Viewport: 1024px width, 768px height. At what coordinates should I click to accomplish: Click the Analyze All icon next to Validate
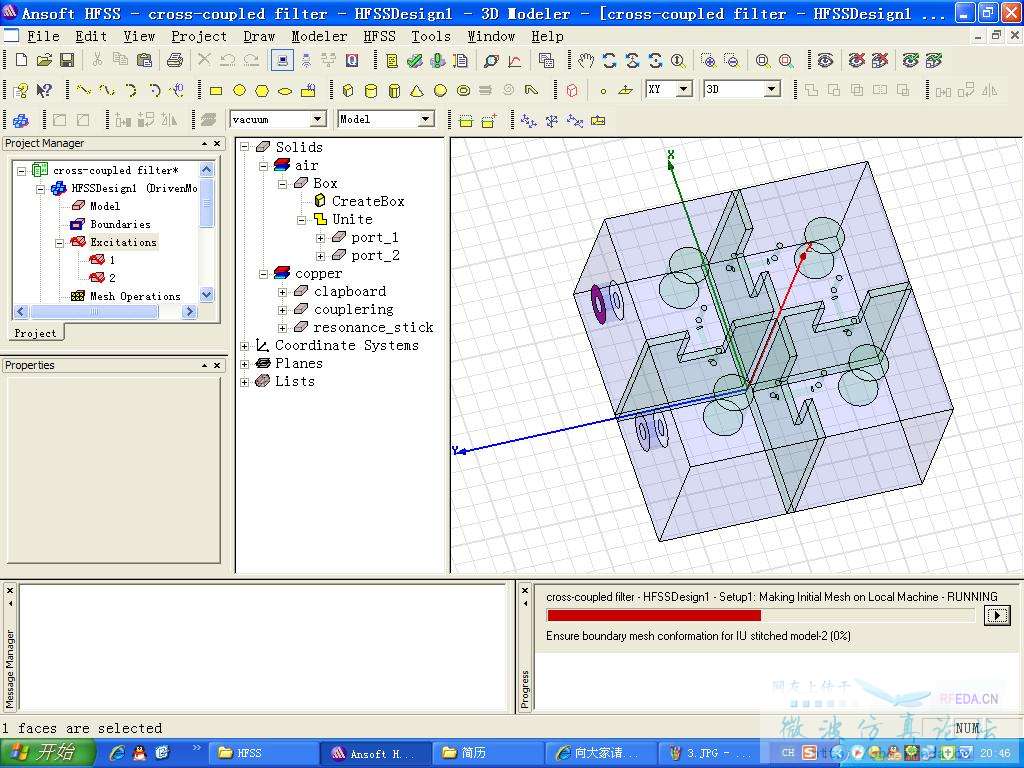(x=438, y=61)
